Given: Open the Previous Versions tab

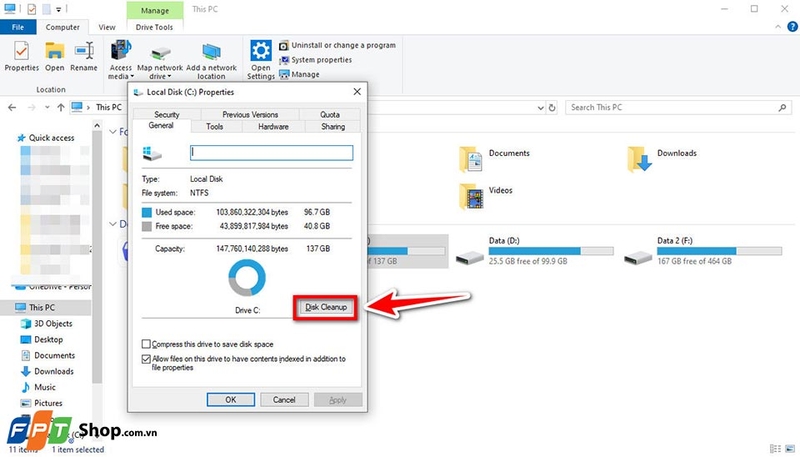Looking at the screenshot, I should 250,114.
